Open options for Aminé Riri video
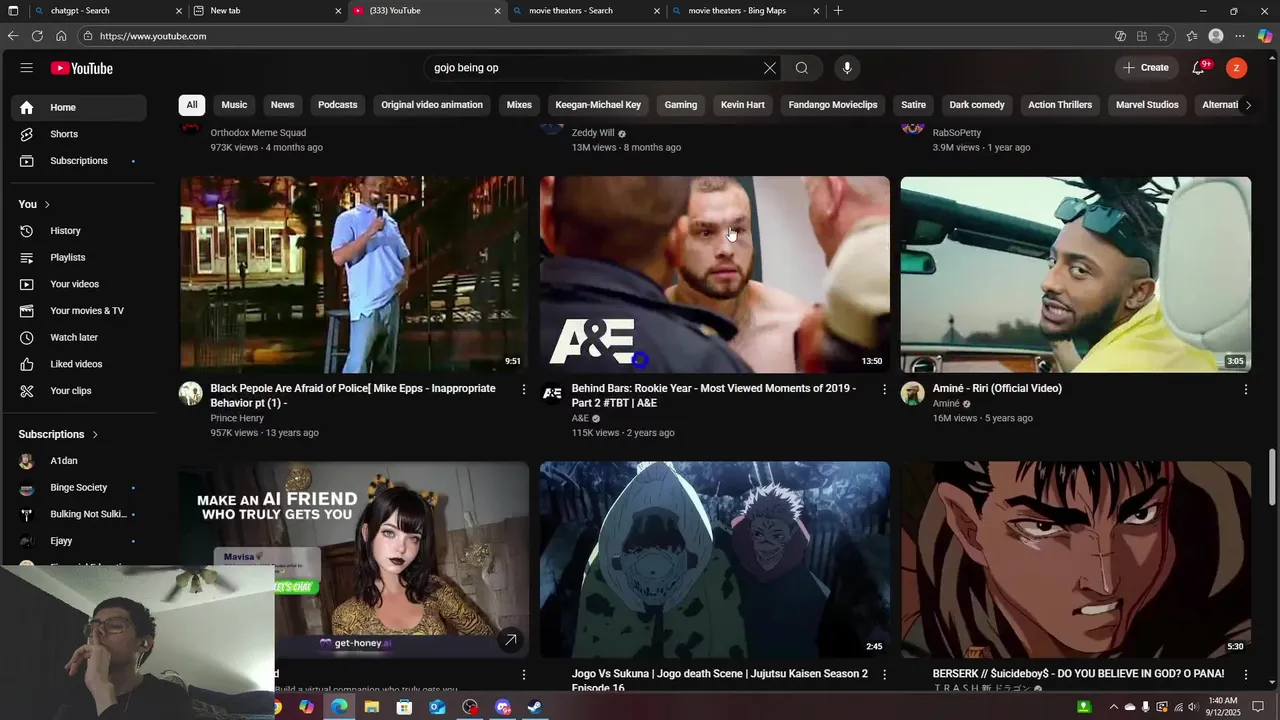The image size is (1280, 720). 1245,389
